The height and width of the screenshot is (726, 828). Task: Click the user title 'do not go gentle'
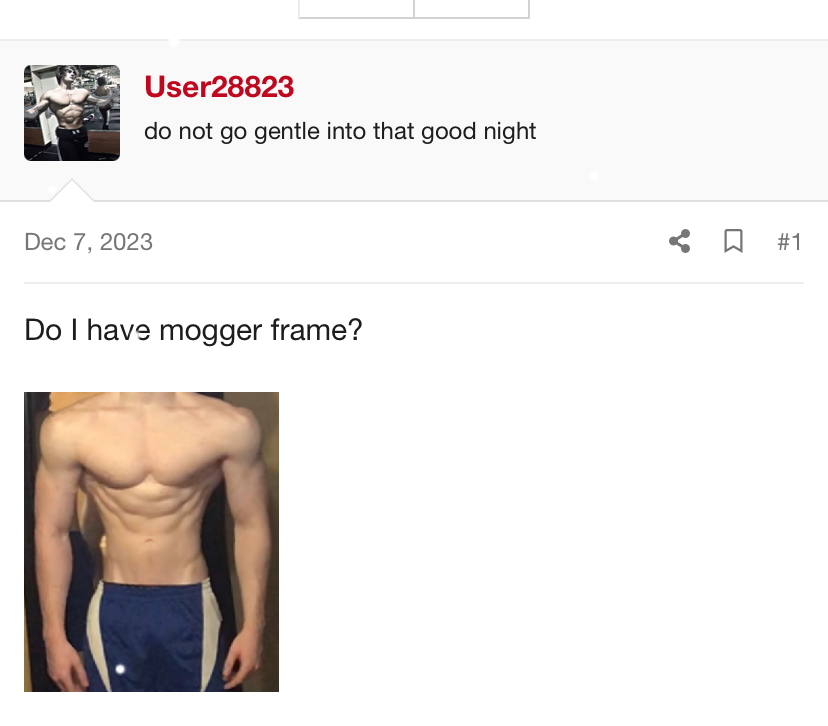click(340, 131)
